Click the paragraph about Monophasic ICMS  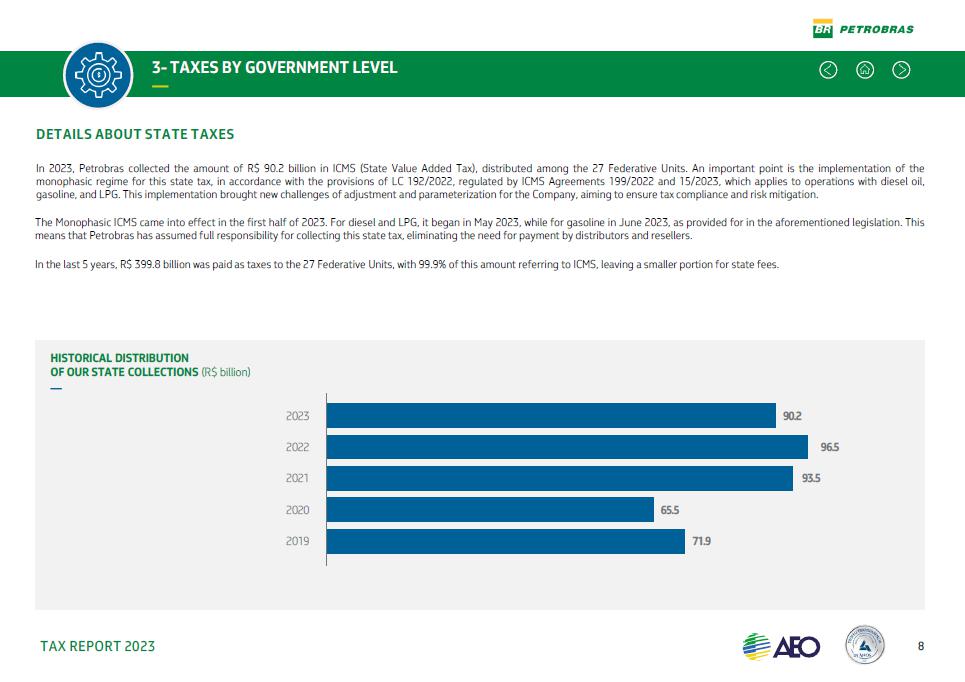coord(479,229)
